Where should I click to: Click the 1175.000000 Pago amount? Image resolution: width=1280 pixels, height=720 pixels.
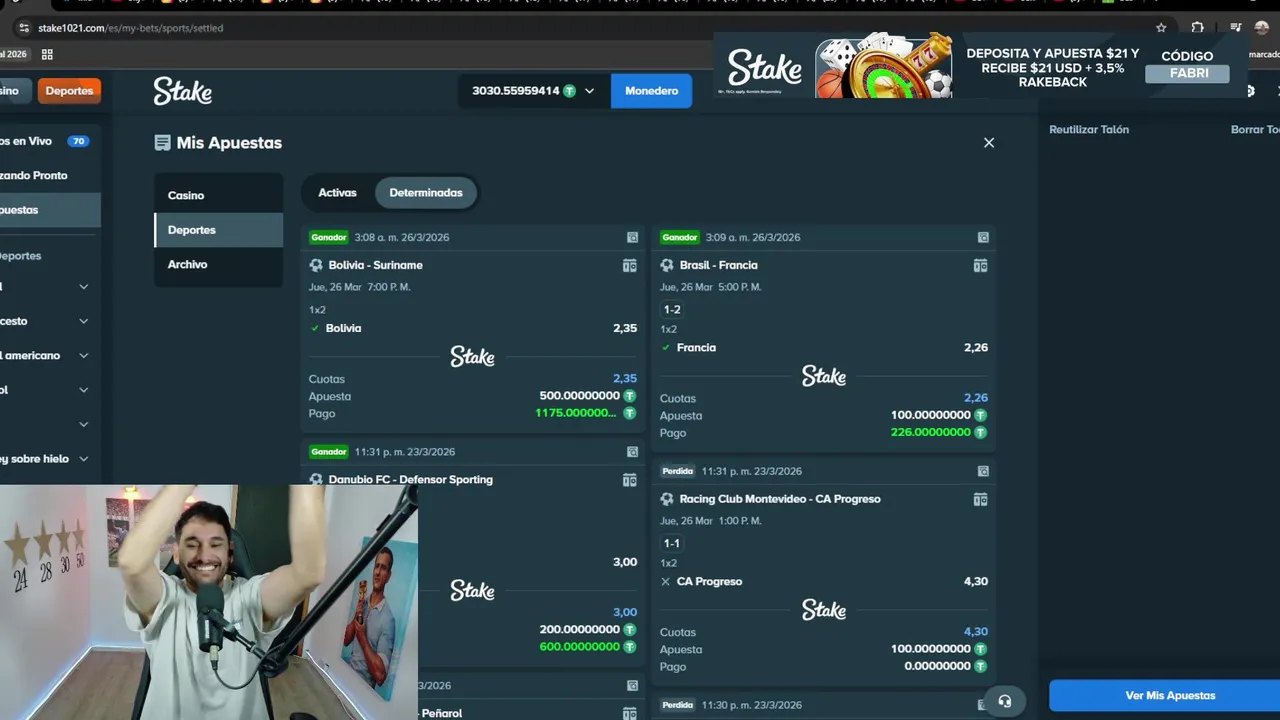tap(576, 413)
